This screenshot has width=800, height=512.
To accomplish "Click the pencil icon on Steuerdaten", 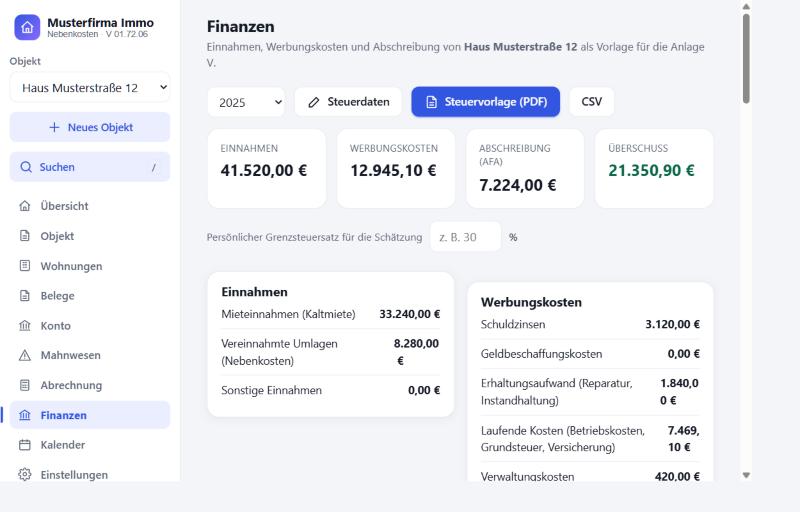I will click(313, 103).
